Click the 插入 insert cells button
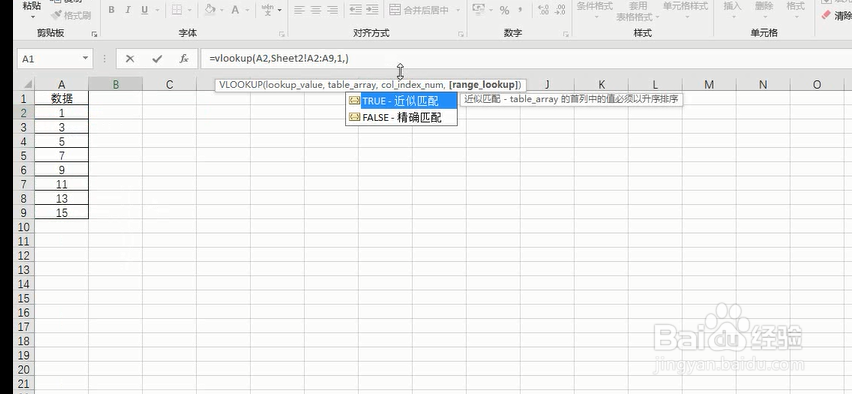852x394 pixels. [x=732, y=10]
